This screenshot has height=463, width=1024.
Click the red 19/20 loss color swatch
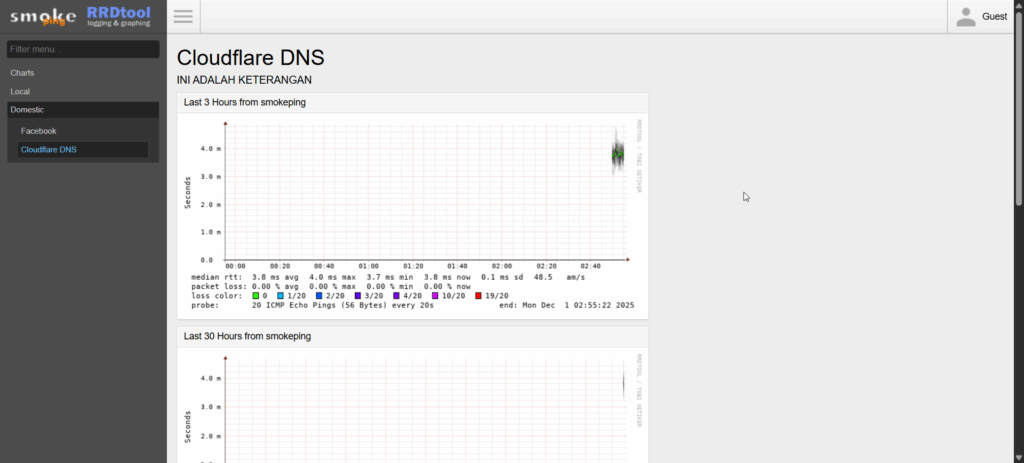click(x=479, y=296)
